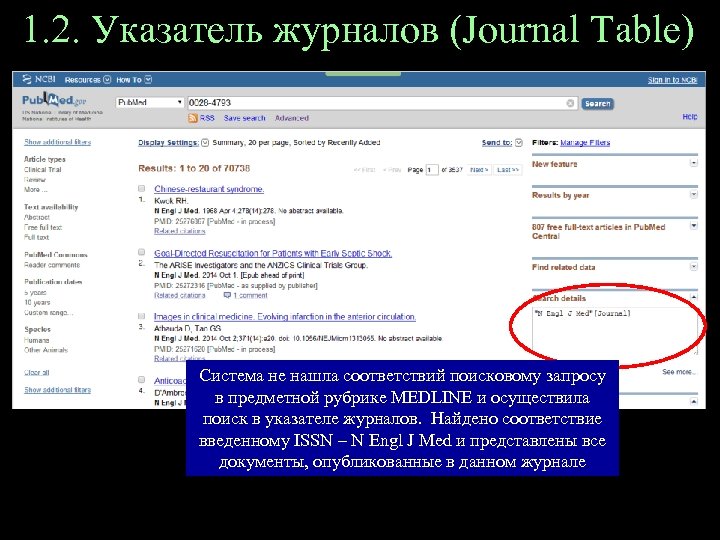Open the 1 comment link

click(250, 295)
